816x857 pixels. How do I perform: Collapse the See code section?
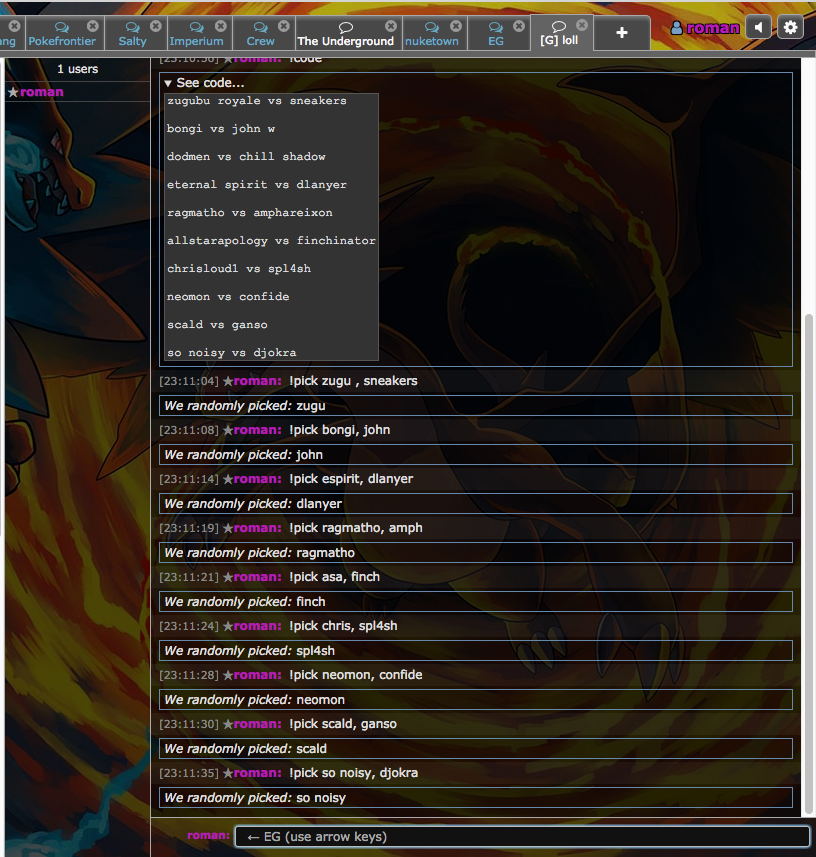tap(204, 83)
